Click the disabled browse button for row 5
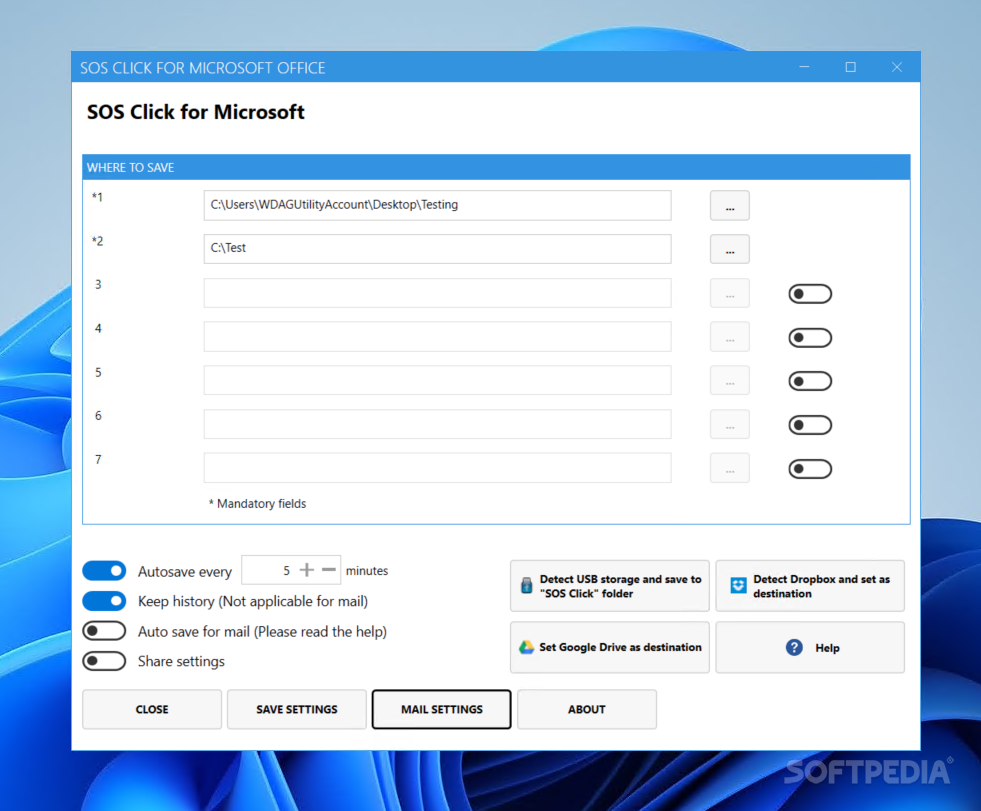The image size is (981, 811). [729, 380]
